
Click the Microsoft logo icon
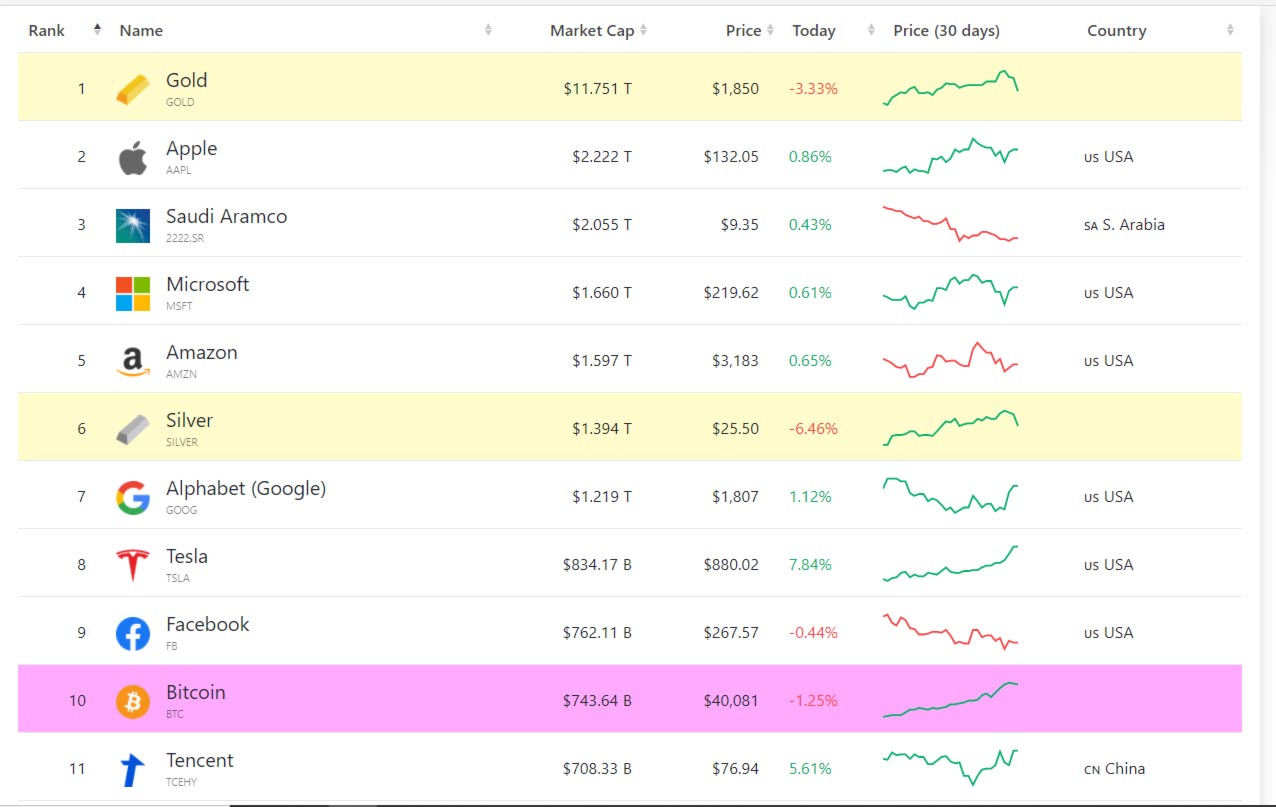[x=133, y=294]
